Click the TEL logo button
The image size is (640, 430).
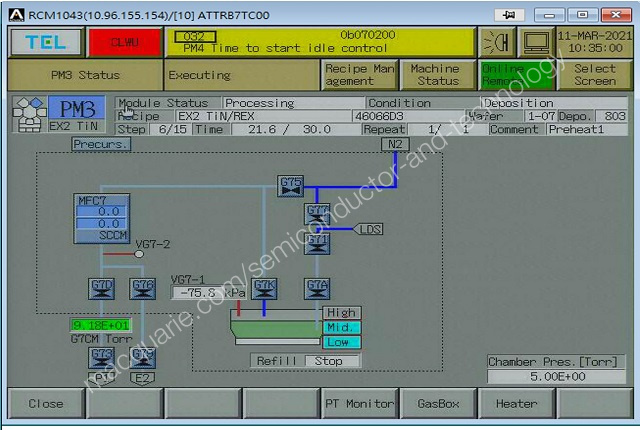44,42
